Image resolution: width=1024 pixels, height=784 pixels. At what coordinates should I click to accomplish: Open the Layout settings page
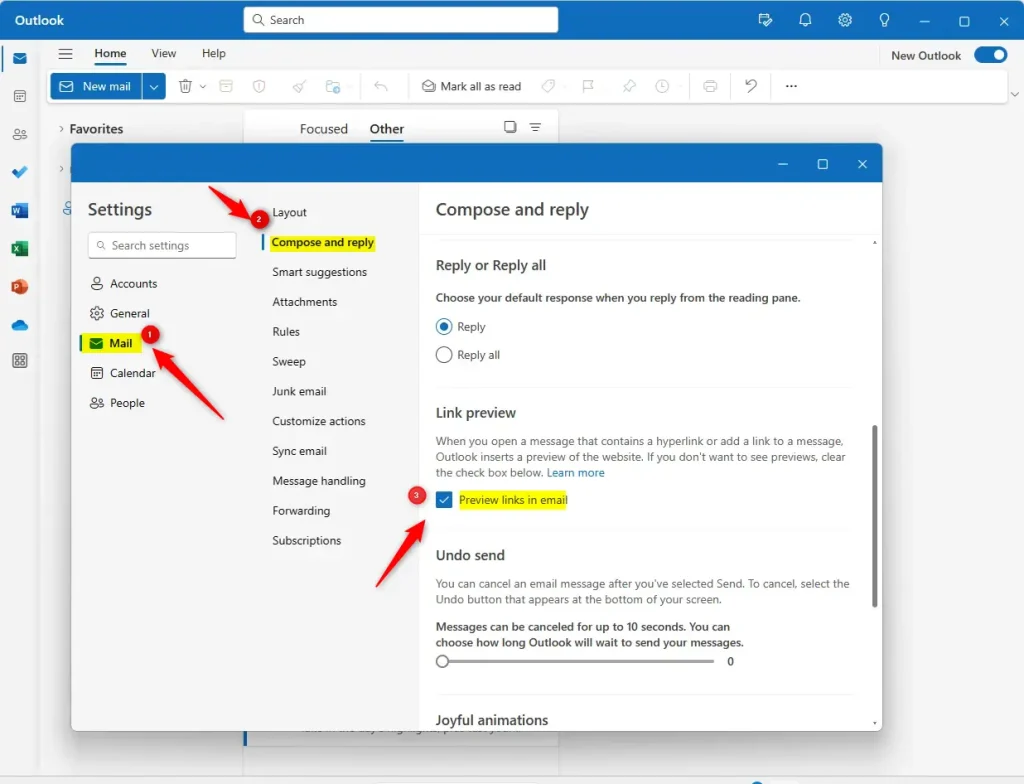[x=289, y=212]
